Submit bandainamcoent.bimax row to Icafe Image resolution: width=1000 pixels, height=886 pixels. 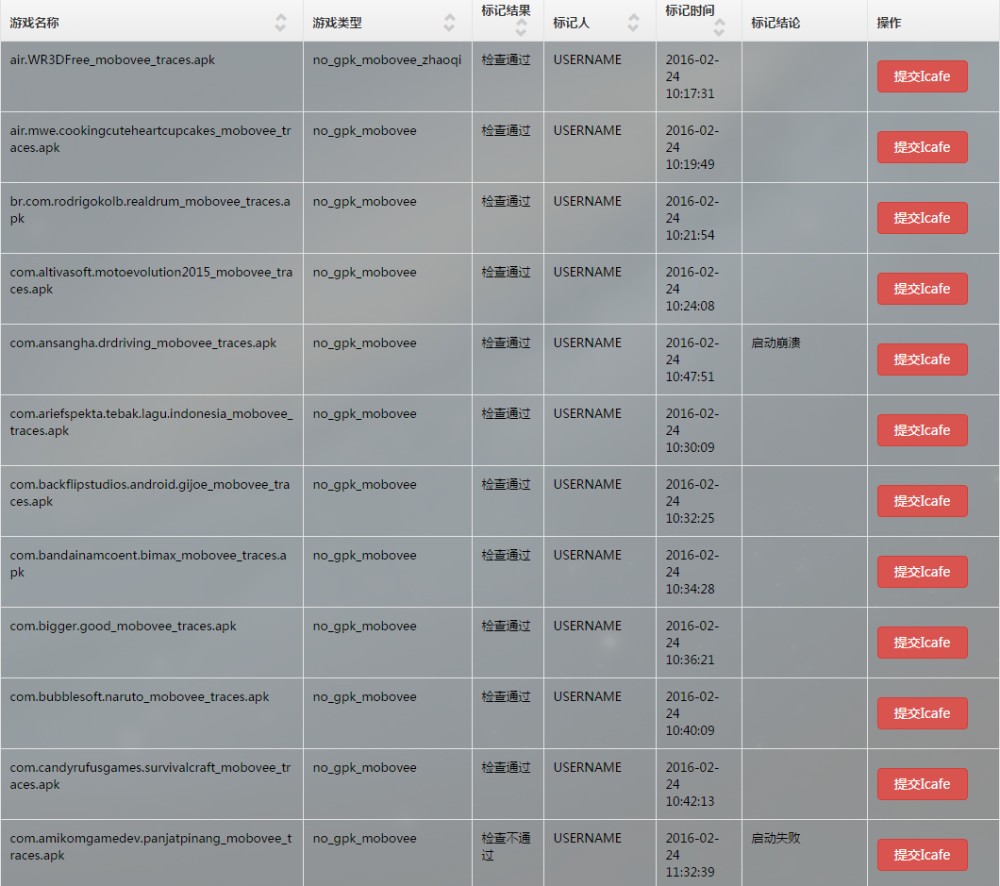coord(922,572)
